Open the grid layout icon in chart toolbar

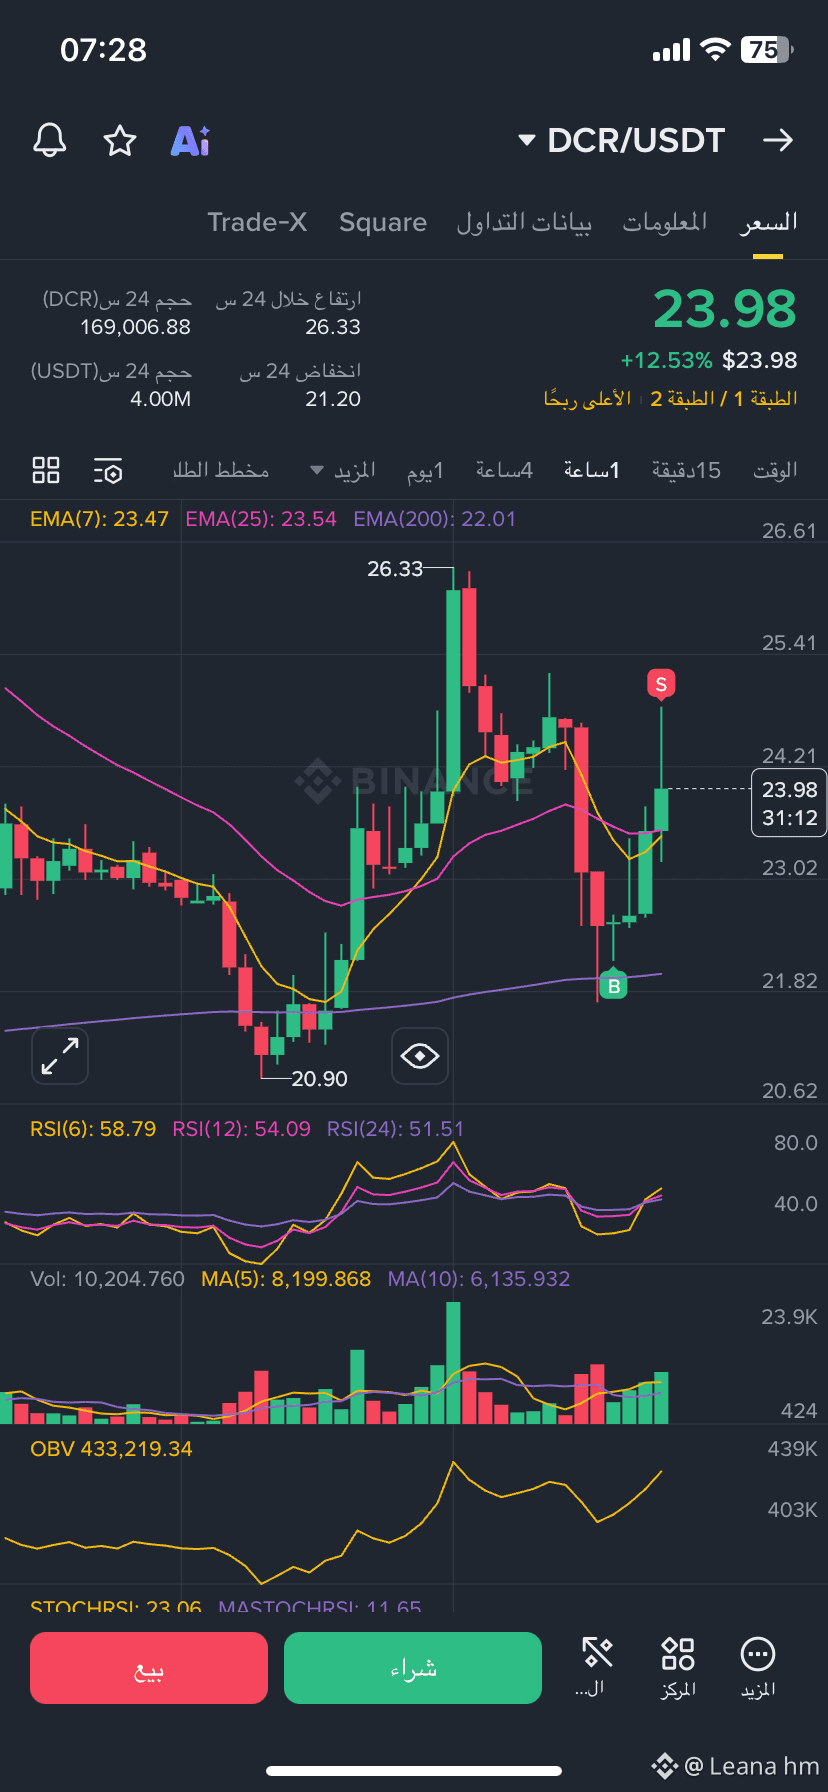[46, 470]
